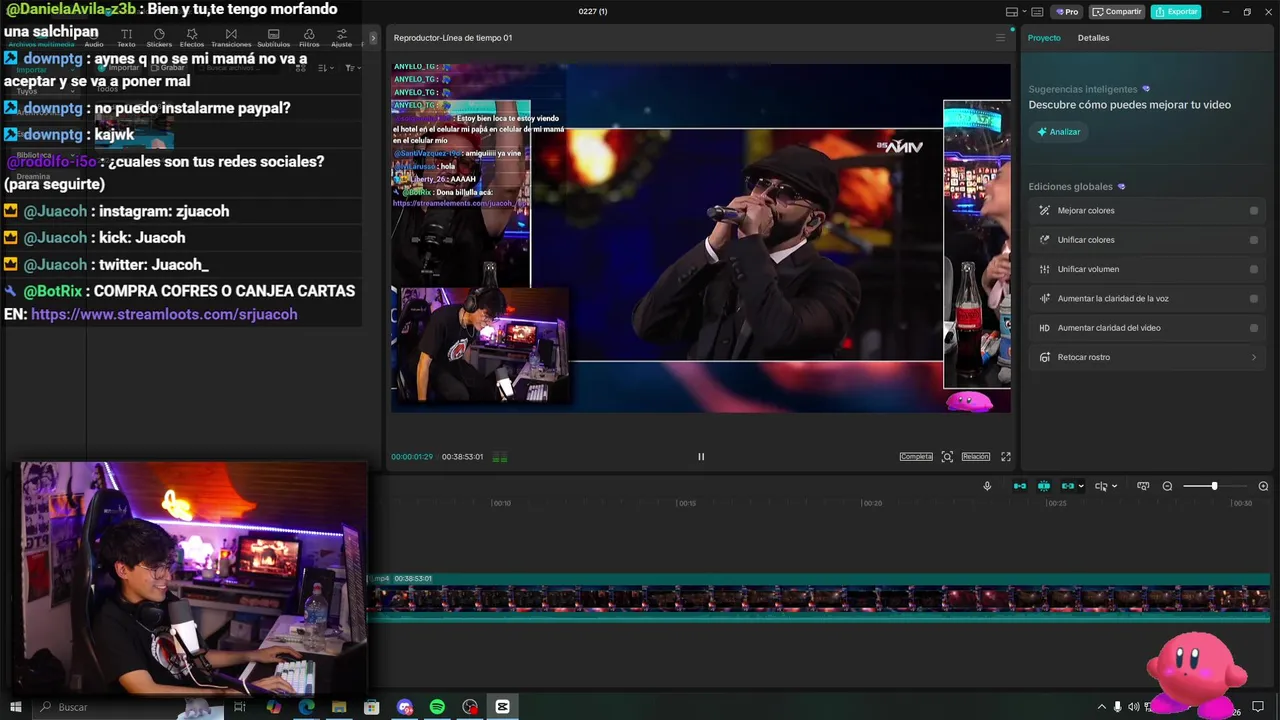Click the fit-timeline-to-window icon
The height and width of the screenshot is (720, 1280).
[1143, 486]
